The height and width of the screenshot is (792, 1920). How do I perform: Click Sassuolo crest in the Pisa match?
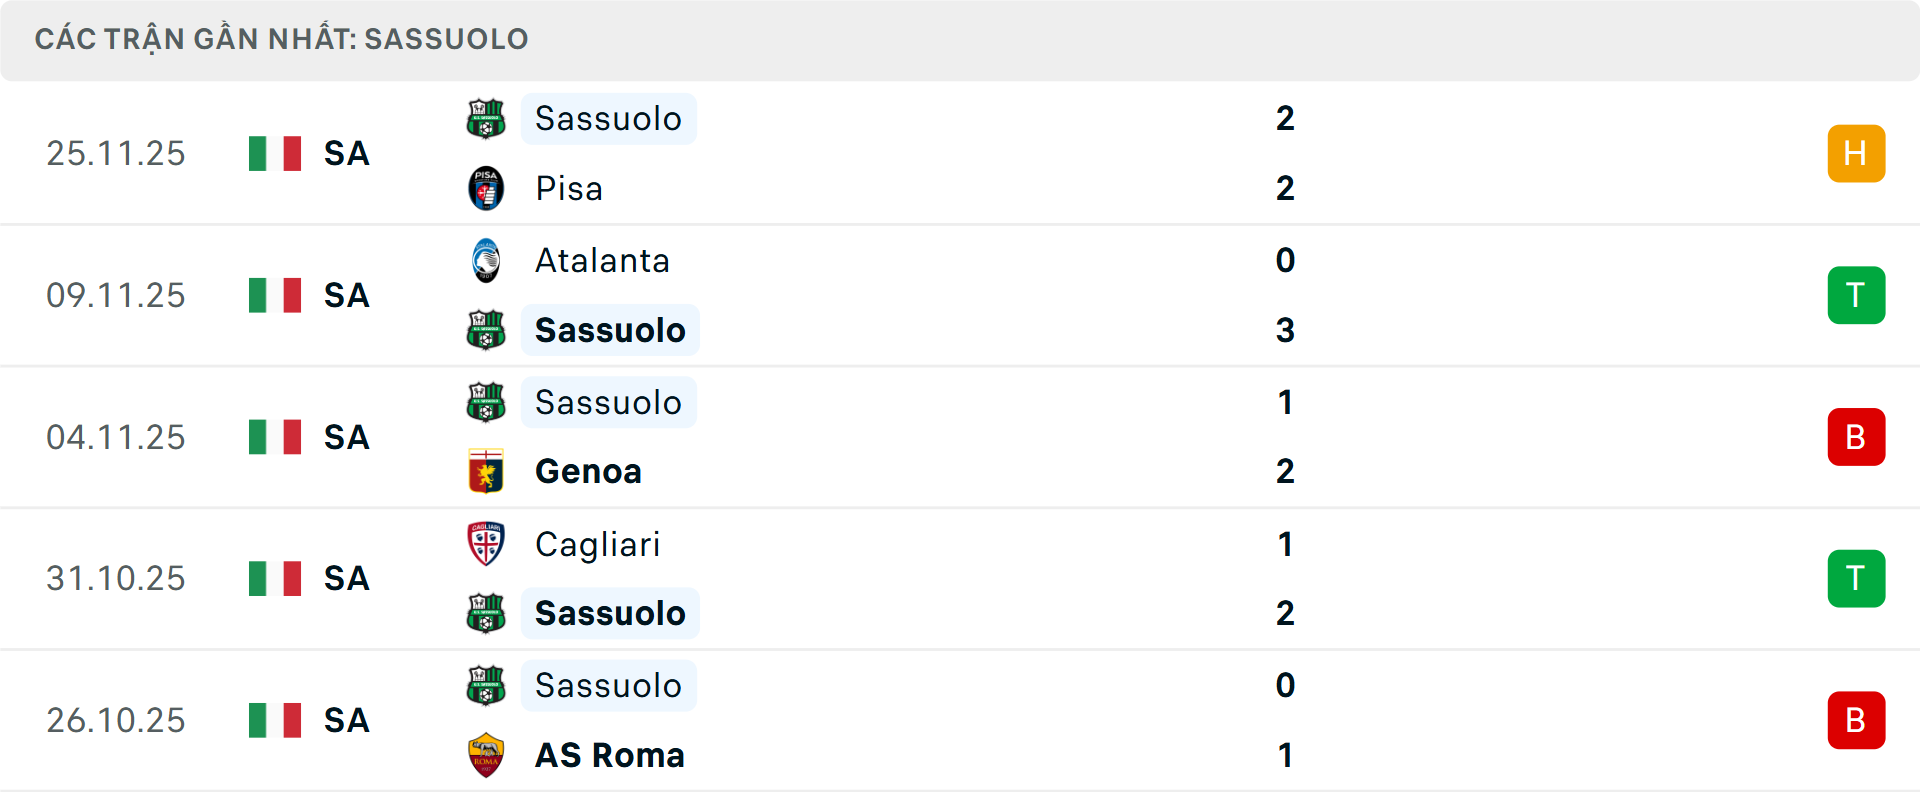click(486, 118)
